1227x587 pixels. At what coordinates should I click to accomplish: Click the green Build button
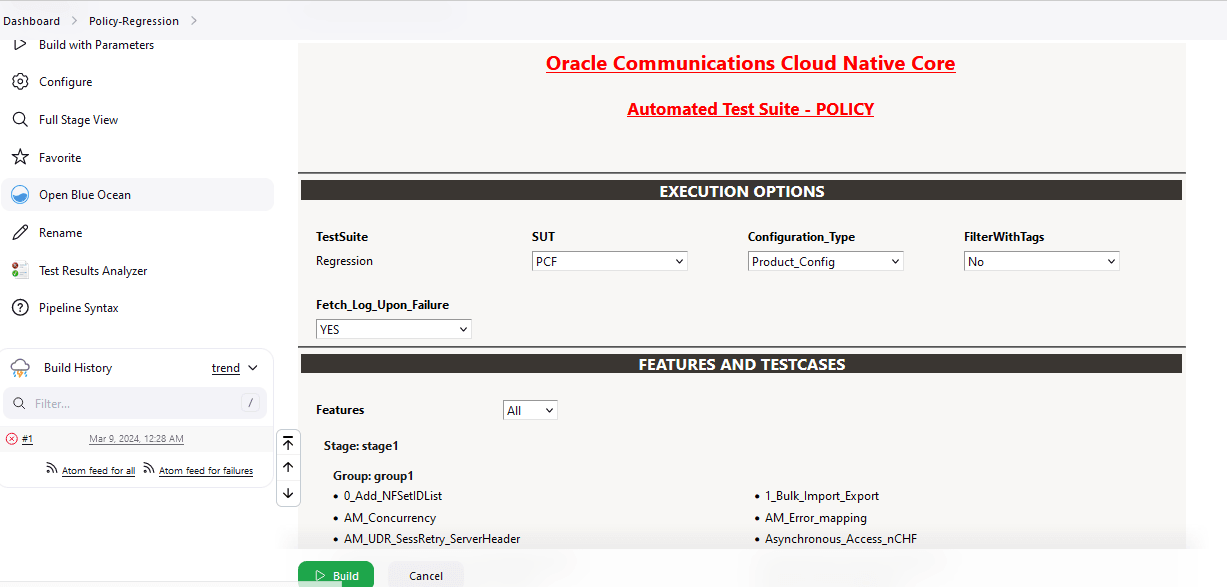pyautogui.click(x=336, y=575)
